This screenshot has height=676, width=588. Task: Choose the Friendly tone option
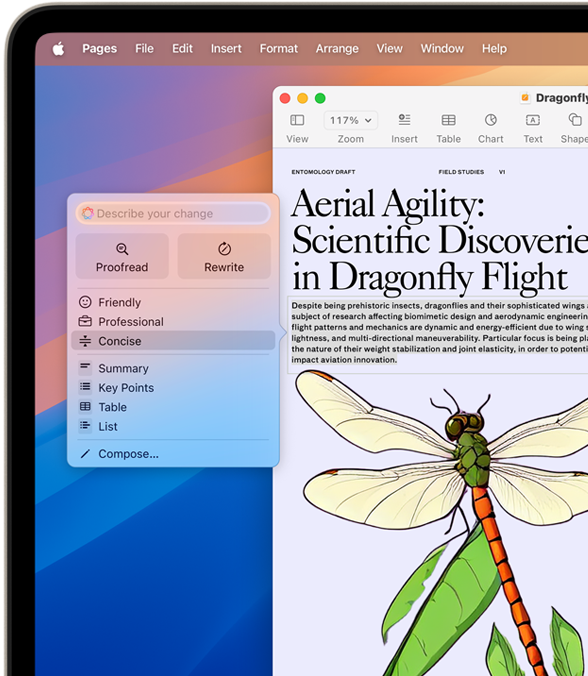pos(173,302)
